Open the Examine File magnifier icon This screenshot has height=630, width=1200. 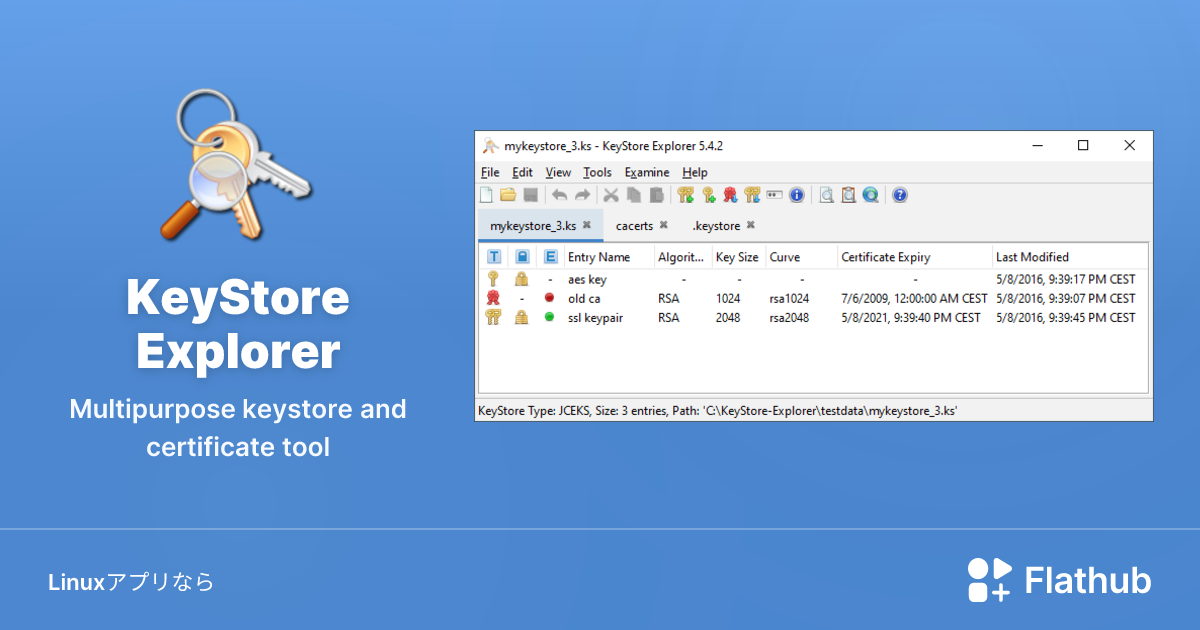(825, 195)
